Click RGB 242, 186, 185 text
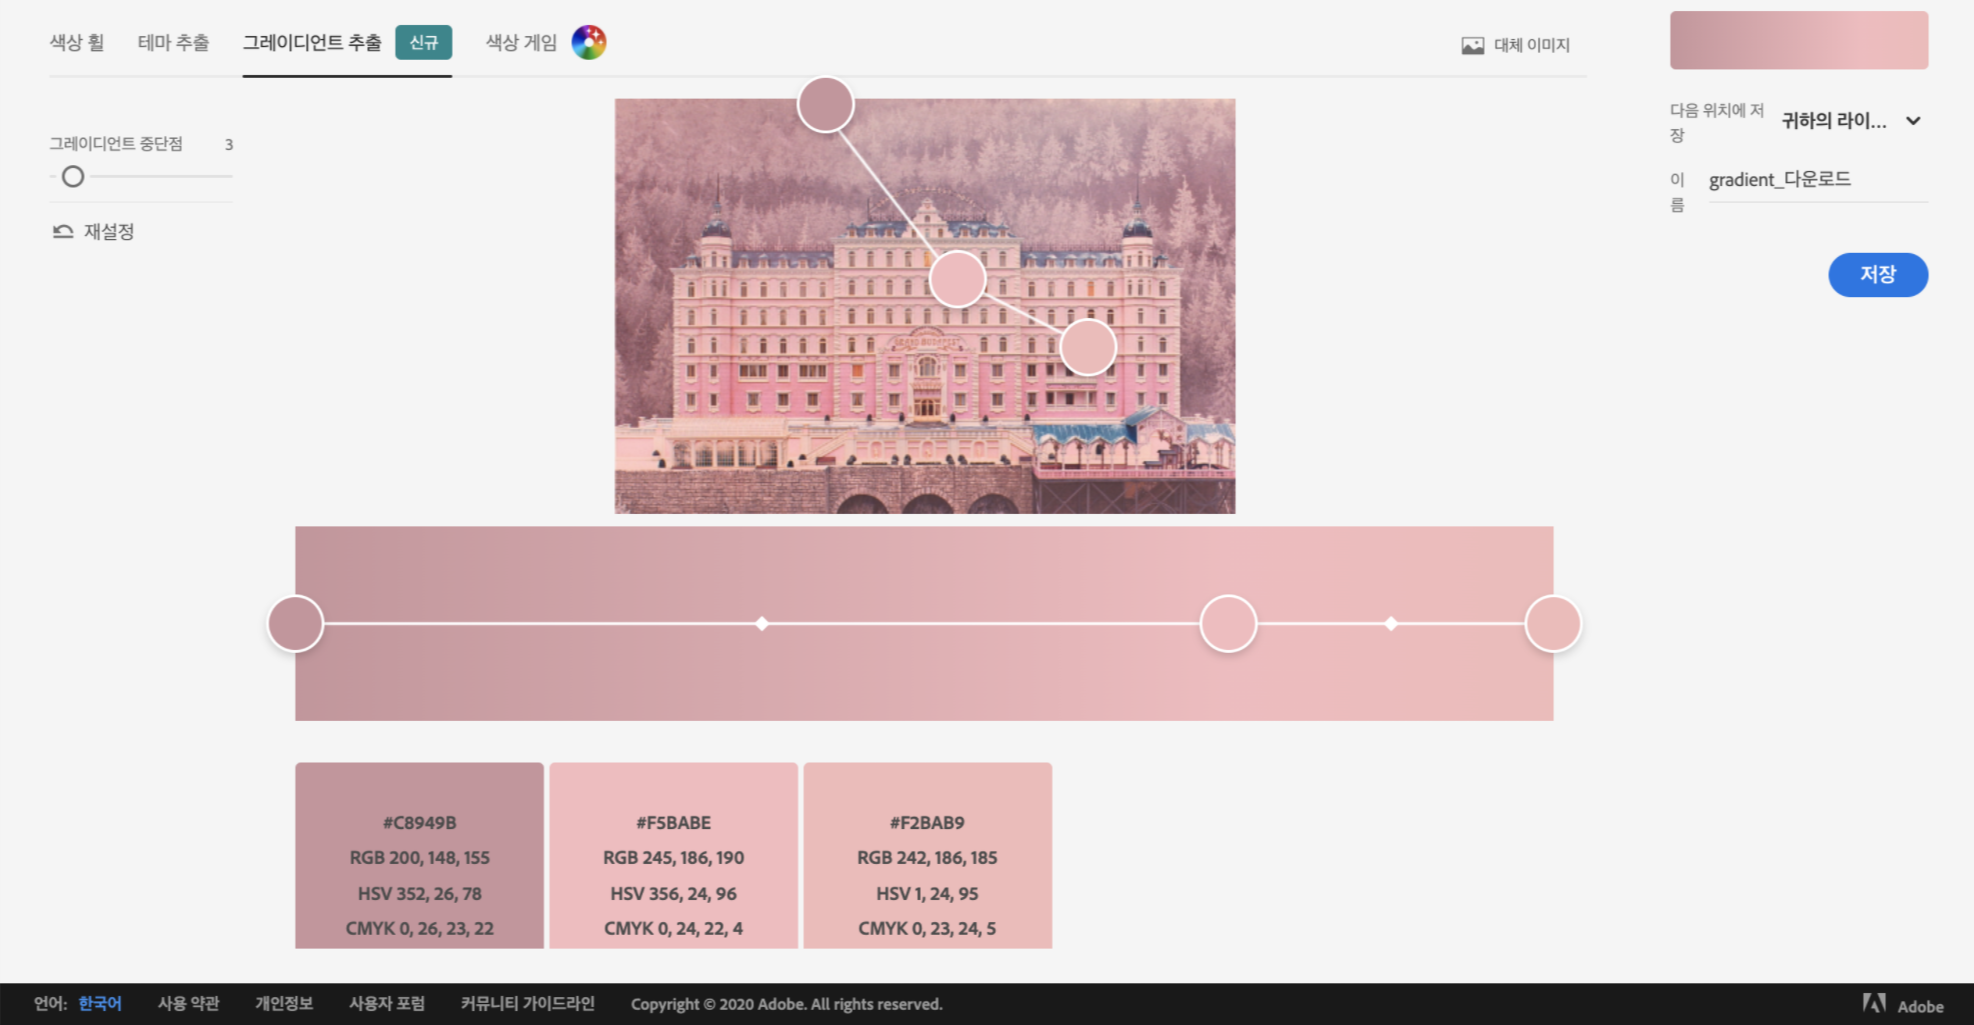1974x1025 pixels. pos(927,858)
